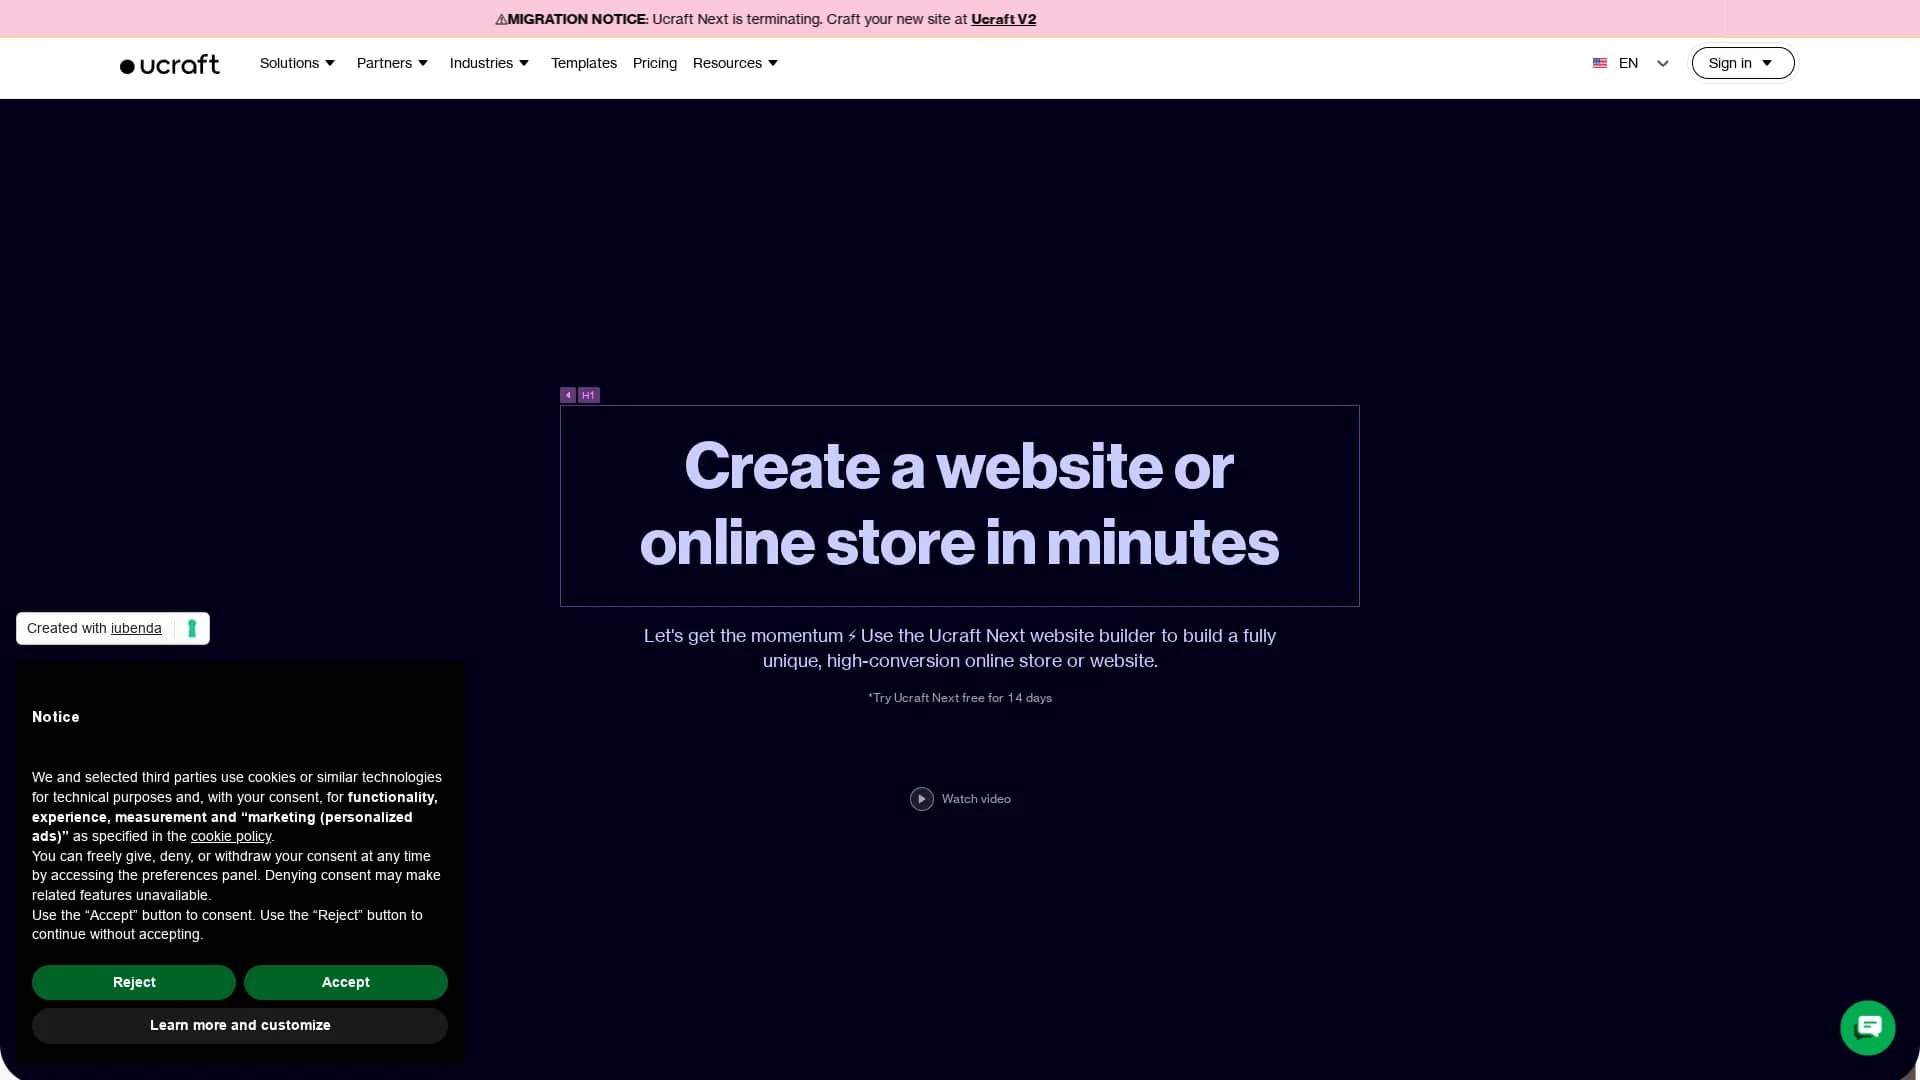Click the Notice heading in the cookie banner

click(56, 717)
